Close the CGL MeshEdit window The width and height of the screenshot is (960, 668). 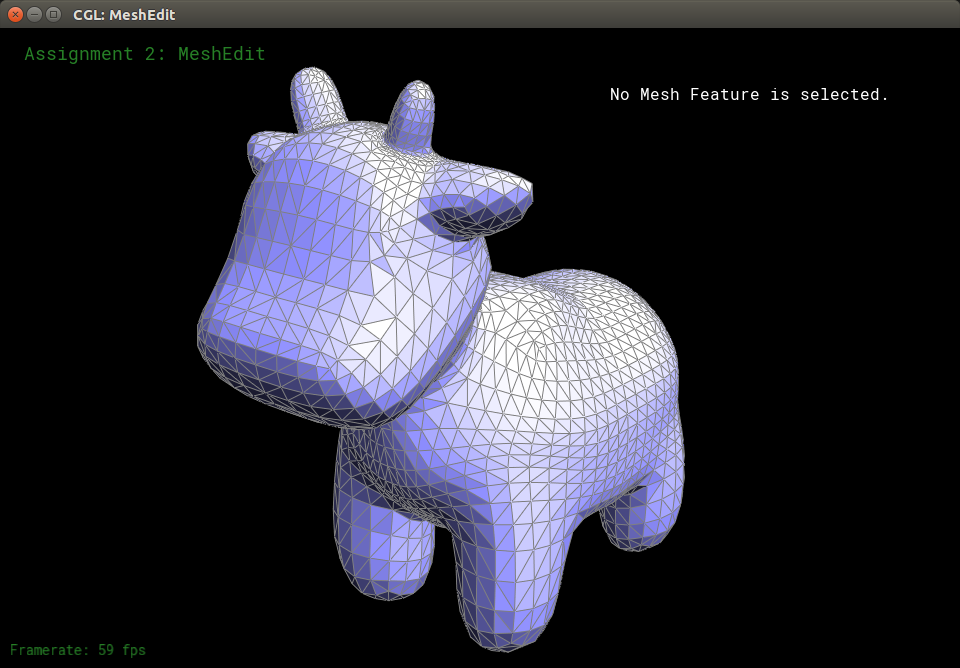click(x=15, y=14)
